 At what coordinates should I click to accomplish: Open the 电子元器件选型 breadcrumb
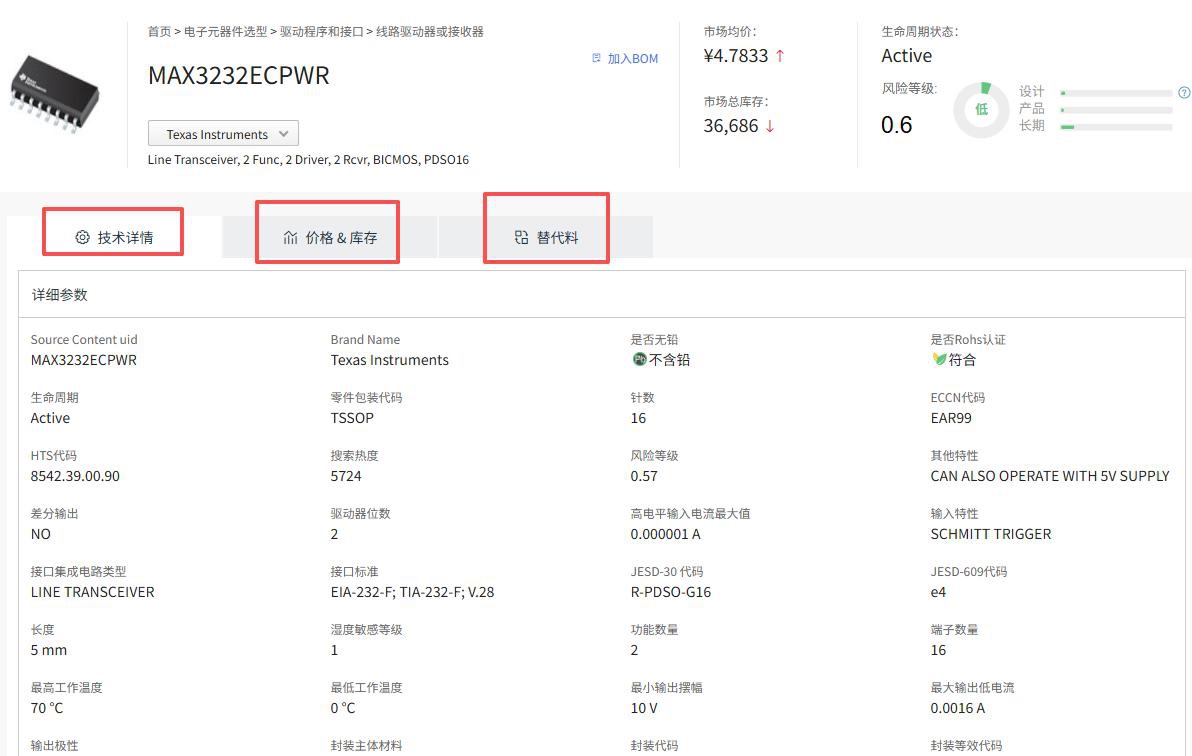pyautogui.click(x=226, y=31)
